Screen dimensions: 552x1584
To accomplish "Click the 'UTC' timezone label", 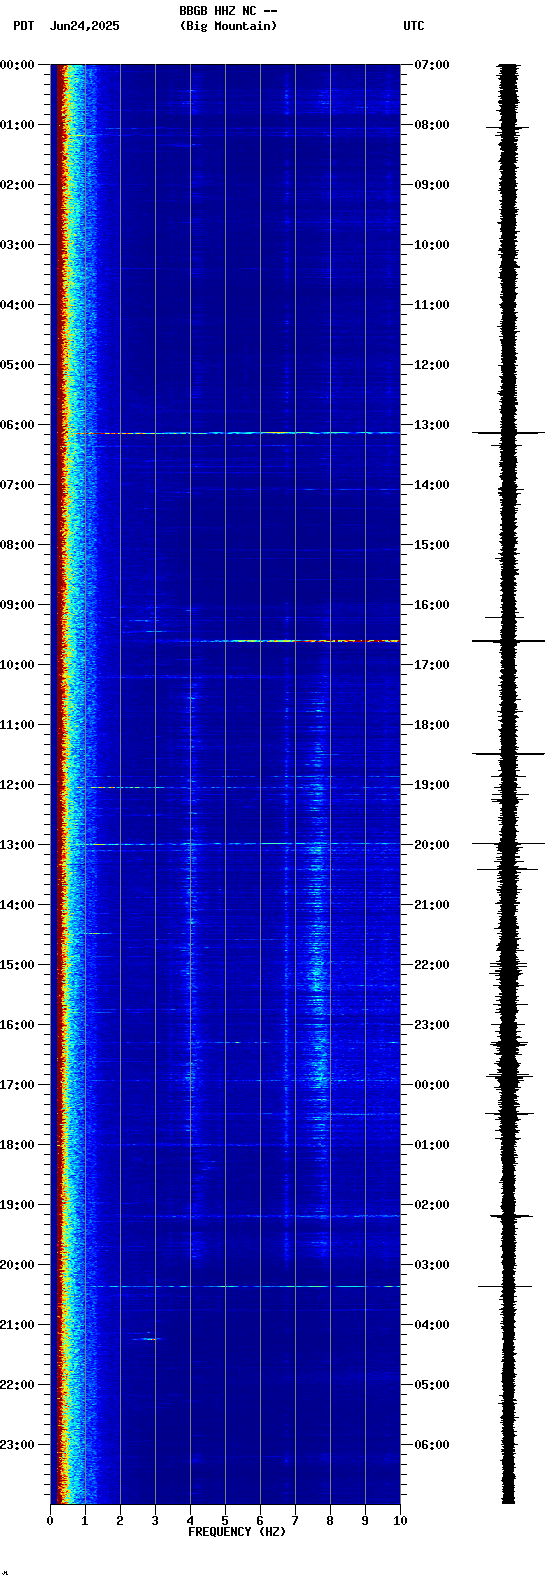I will pyautogui.click(x=414, y=26).
